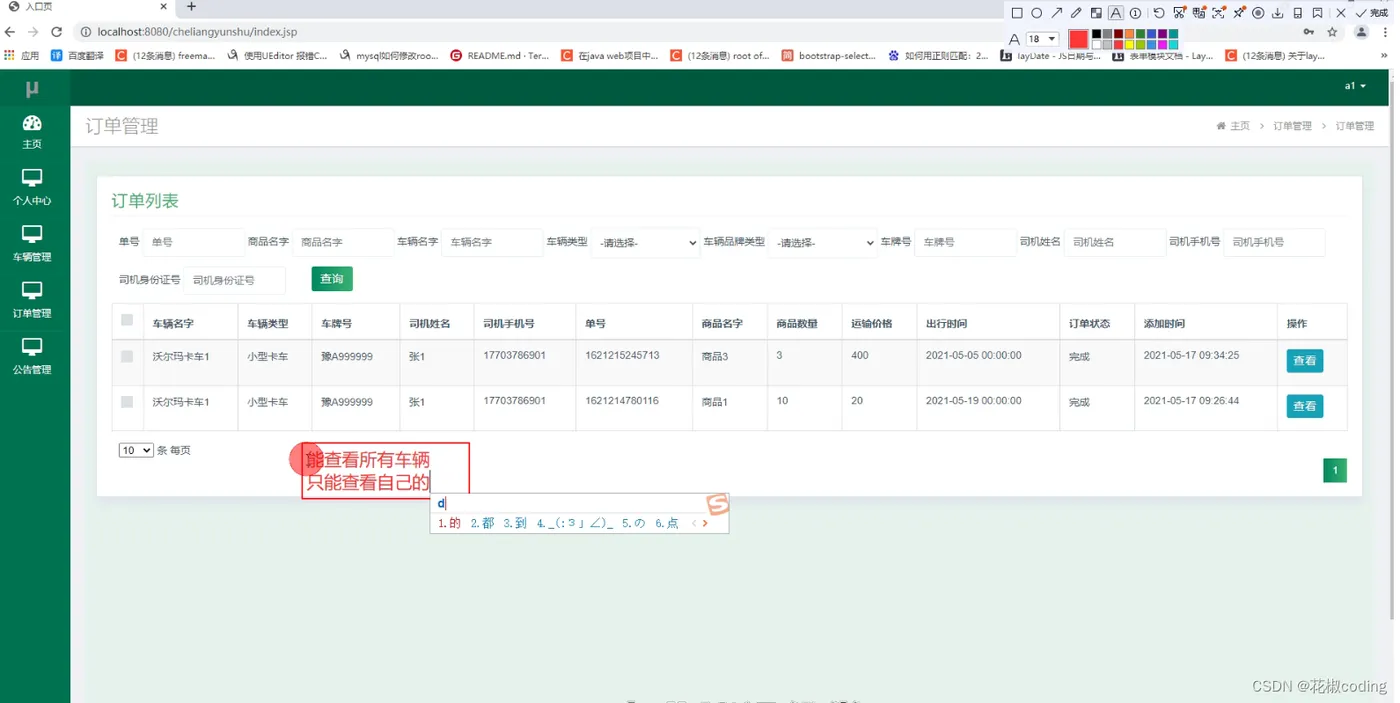The width and height of the screenshot is (1400, 703).
Task: Click the μ logo in header
Action: click(32, 88)
